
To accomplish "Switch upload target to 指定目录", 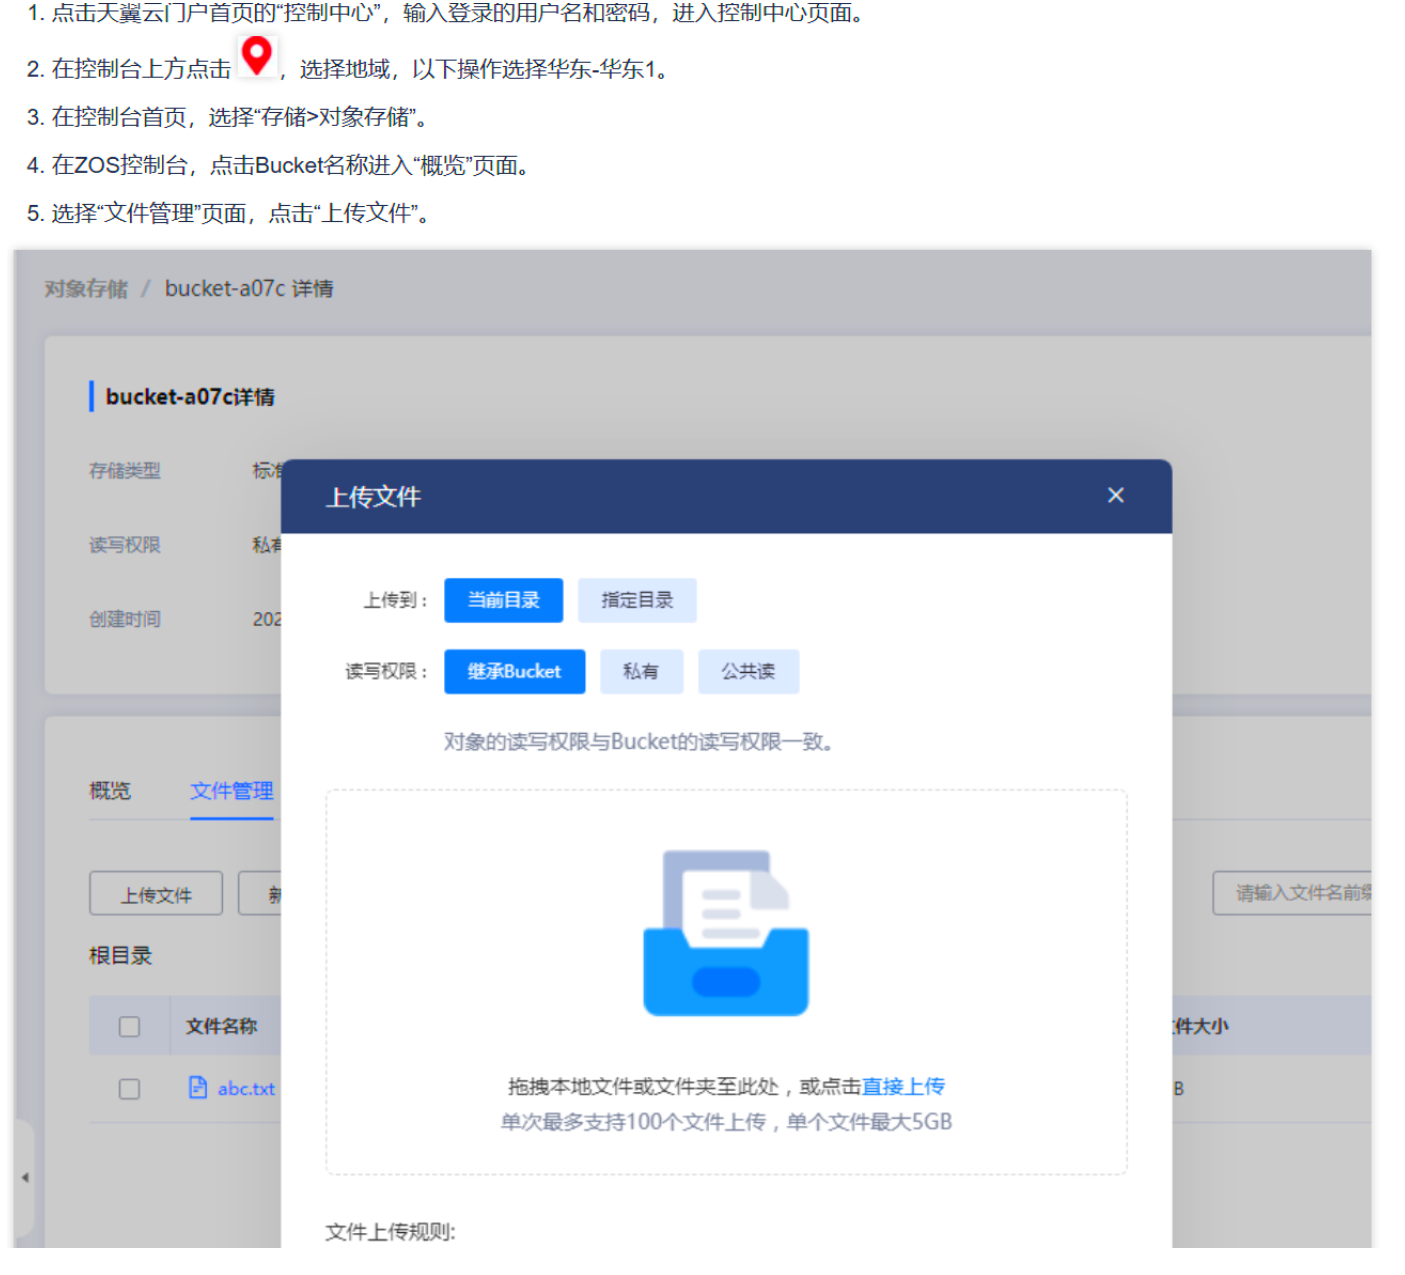I will [637, 600].
